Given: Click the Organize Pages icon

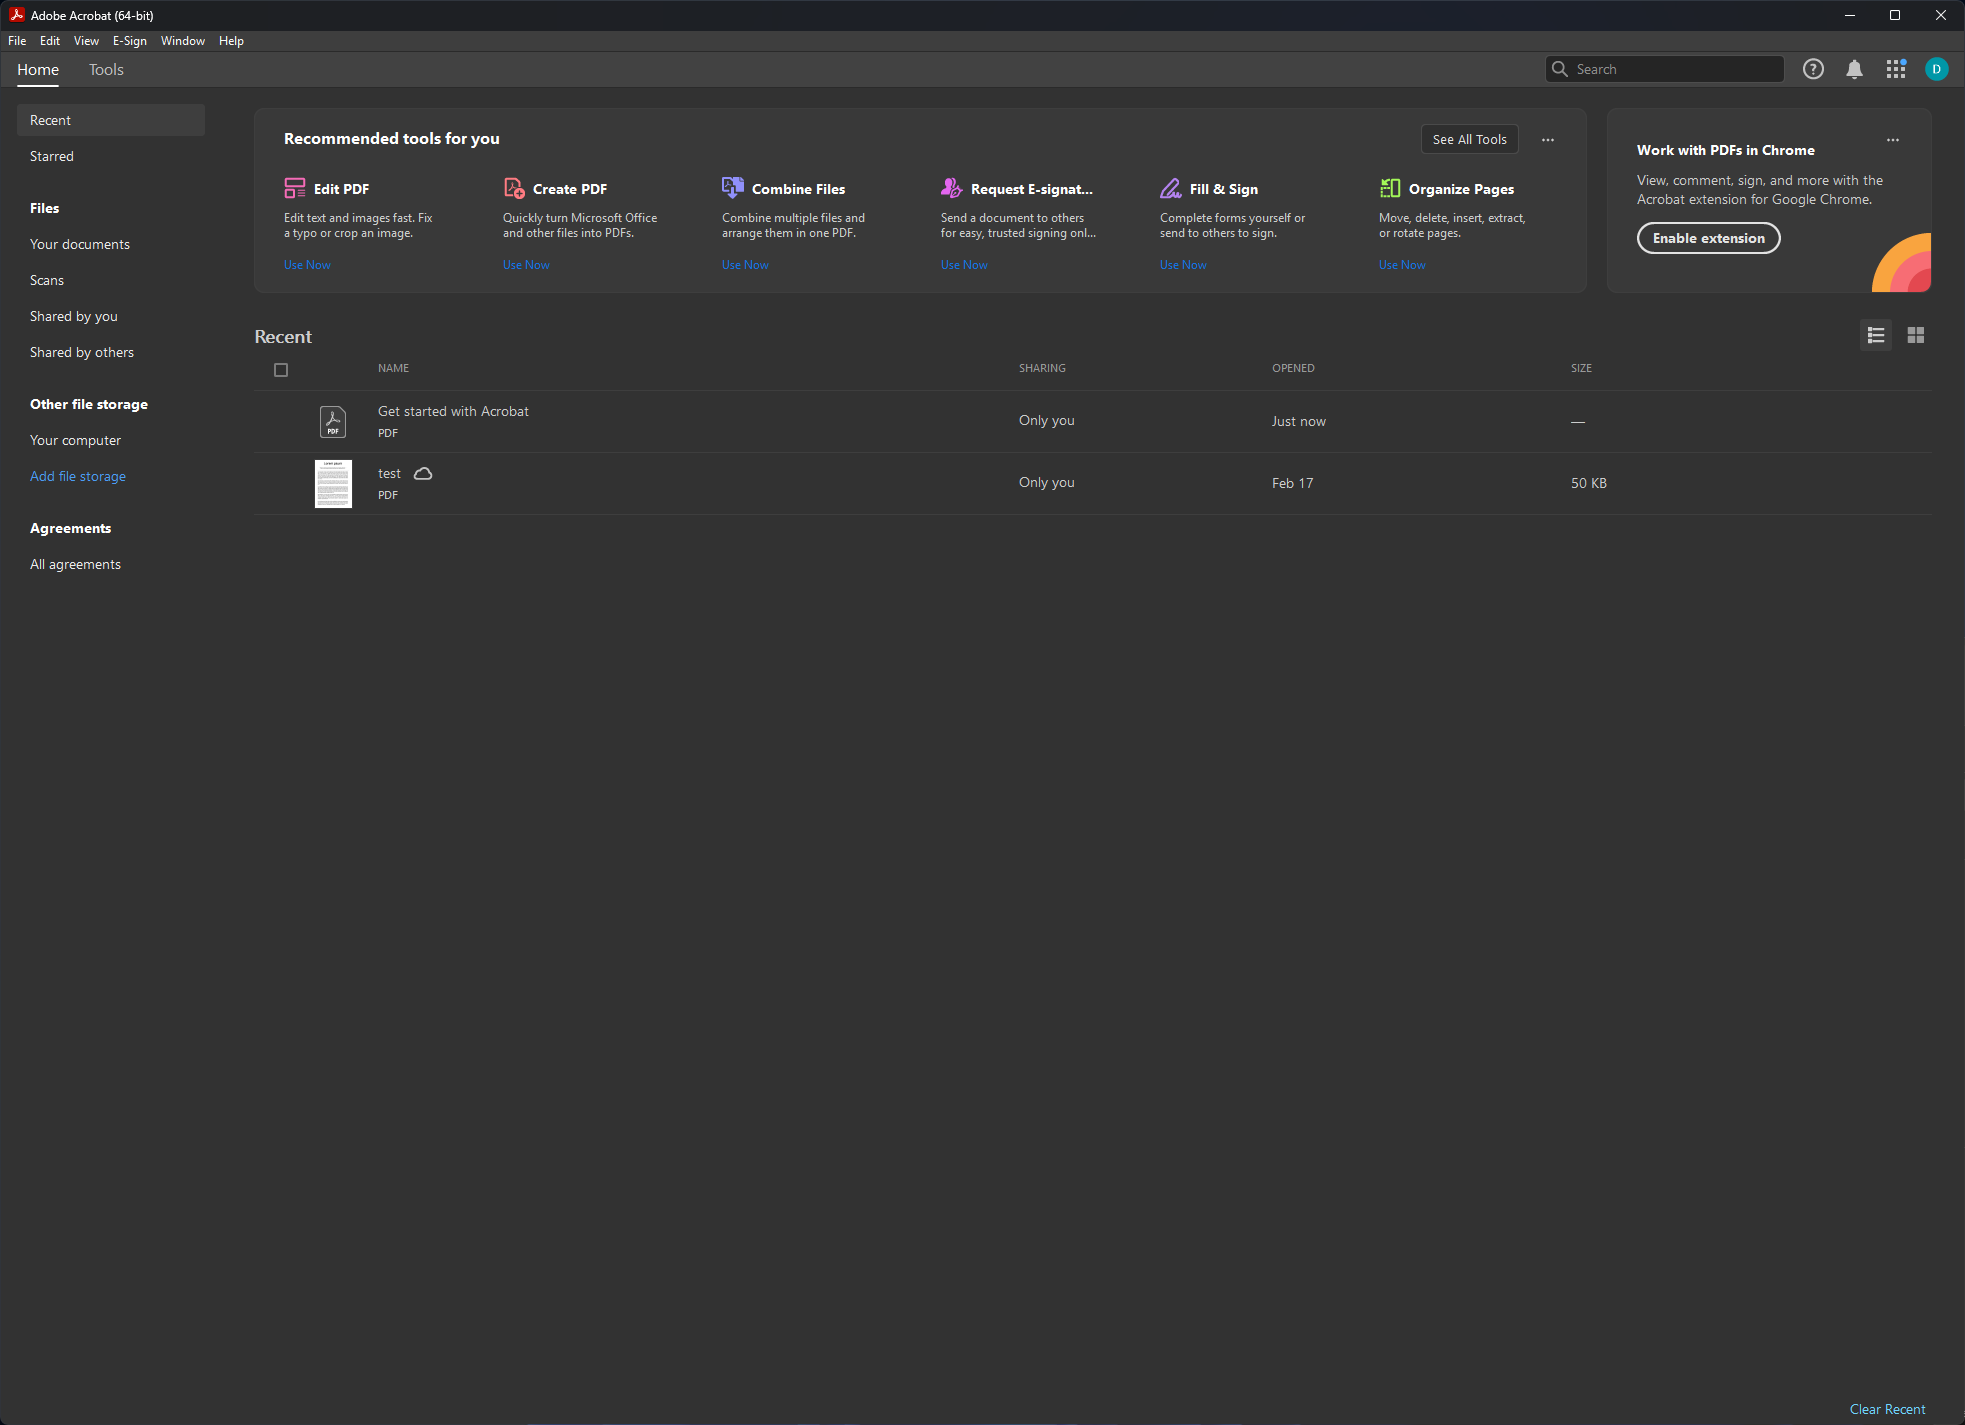Looking at the screenshot, I should click(x=1390, y=188).
